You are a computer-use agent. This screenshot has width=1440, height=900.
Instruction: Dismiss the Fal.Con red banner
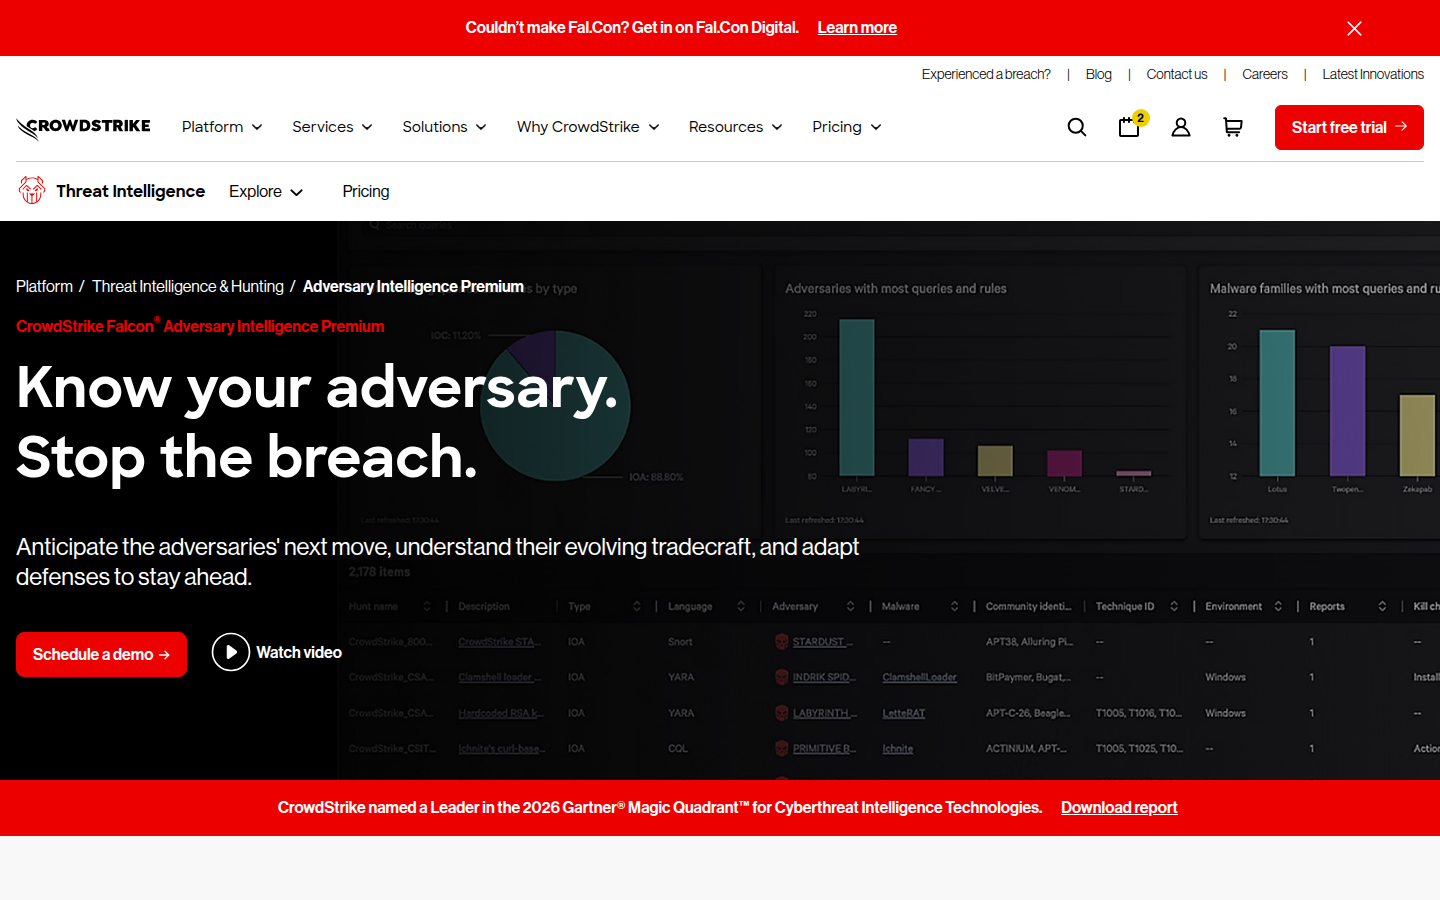click(x=1354, y=28)
